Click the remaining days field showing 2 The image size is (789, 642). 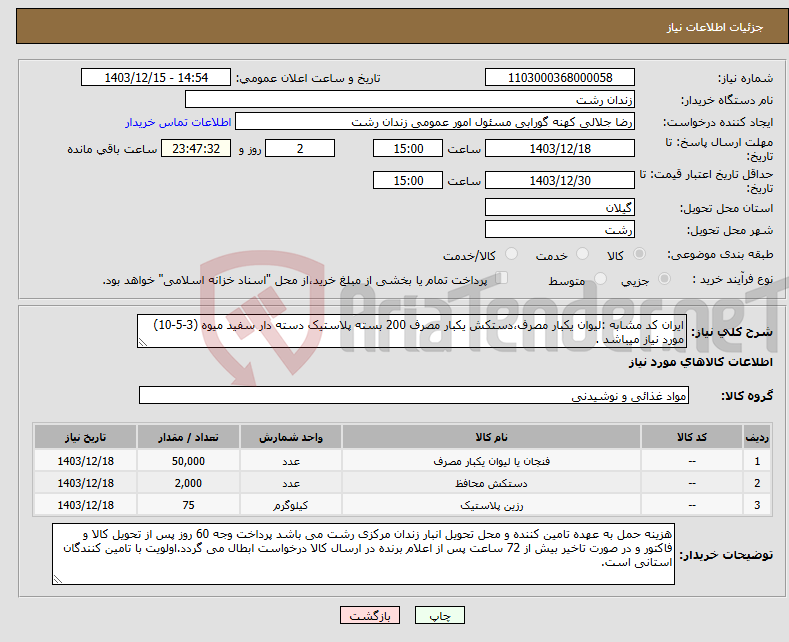tap(300, 148)
